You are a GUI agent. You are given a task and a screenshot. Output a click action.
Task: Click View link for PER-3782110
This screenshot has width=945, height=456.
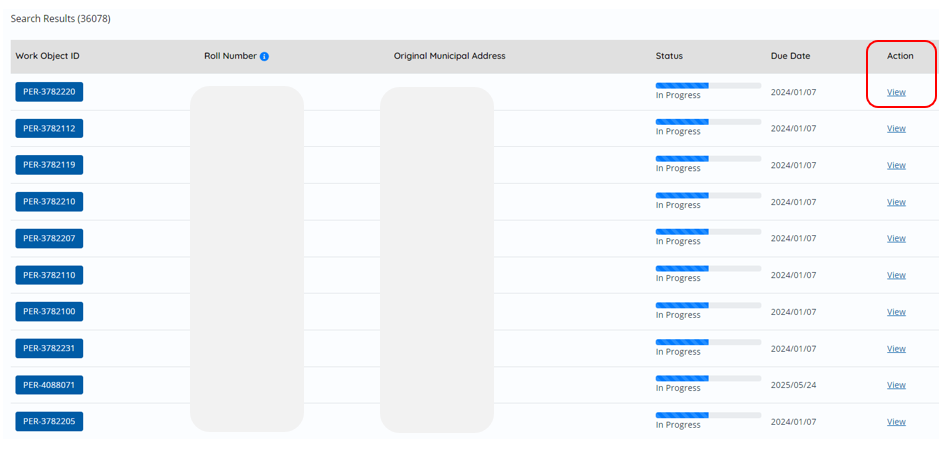tap(896, 275)
